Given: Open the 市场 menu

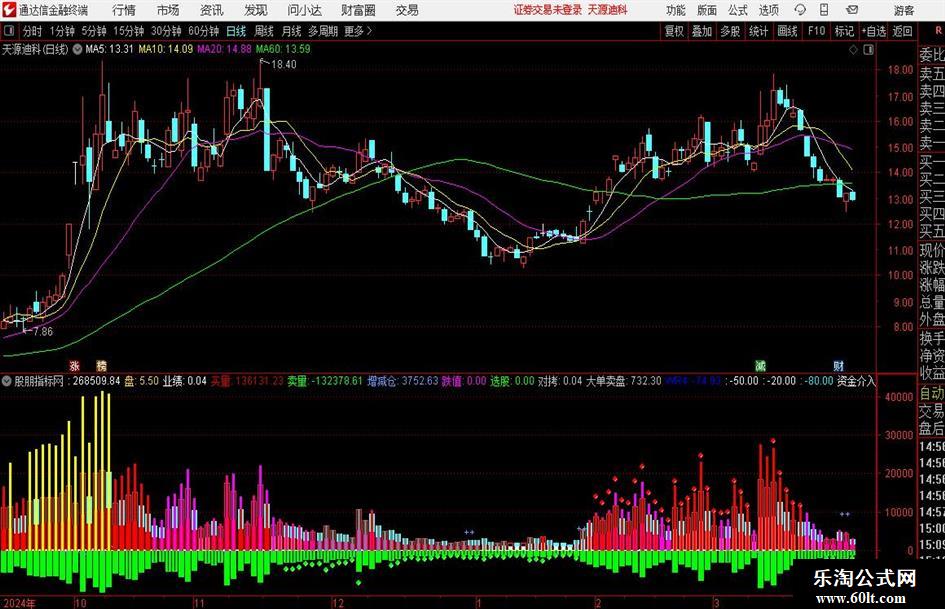Looking at the screenshot, I should (x=168, y=10).
